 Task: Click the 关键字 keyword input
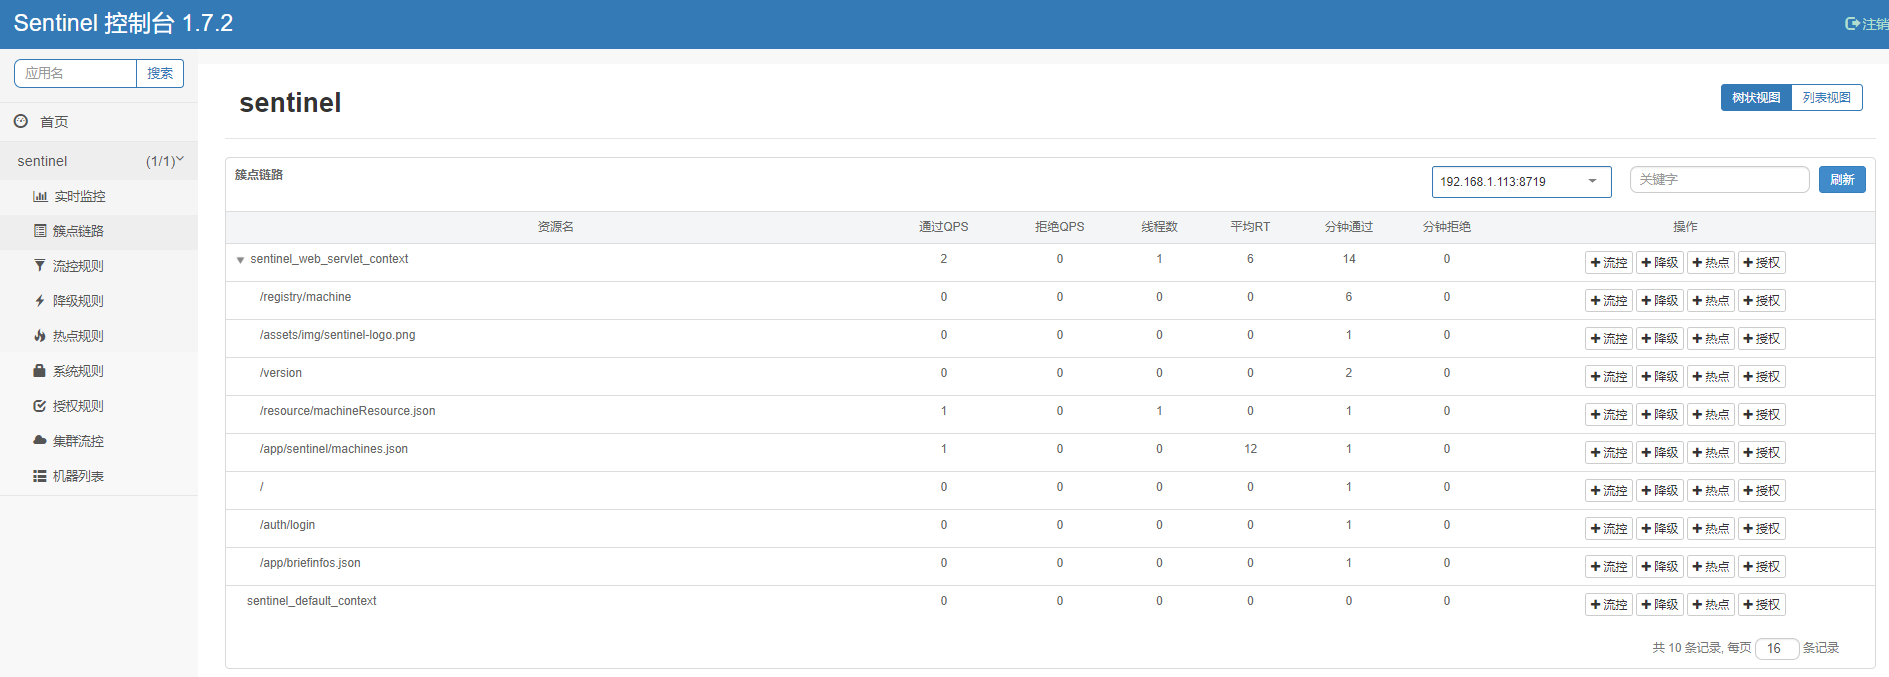(x=1719, y=179)
